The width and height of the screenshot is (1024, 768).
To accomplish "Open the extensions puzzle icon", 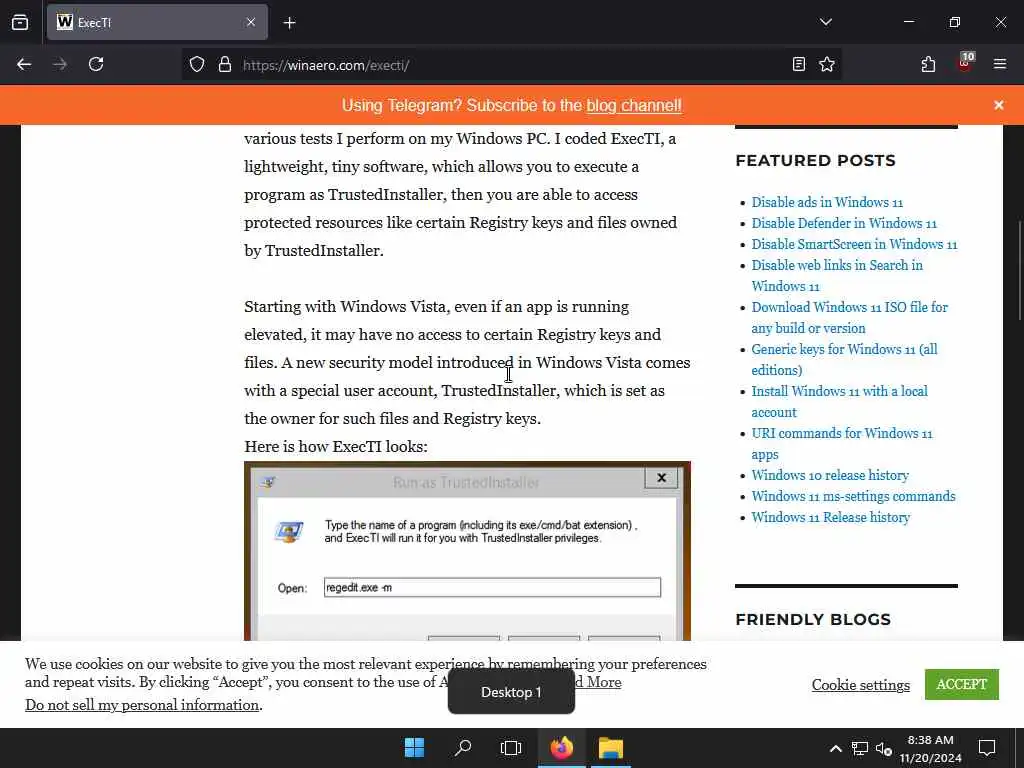I will coord(928,65).
